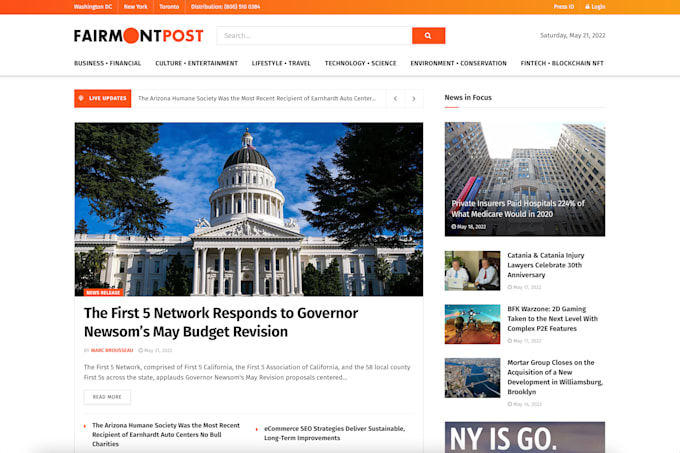Open Catania & Catania Injury Lawyers headline

(546, 265)
